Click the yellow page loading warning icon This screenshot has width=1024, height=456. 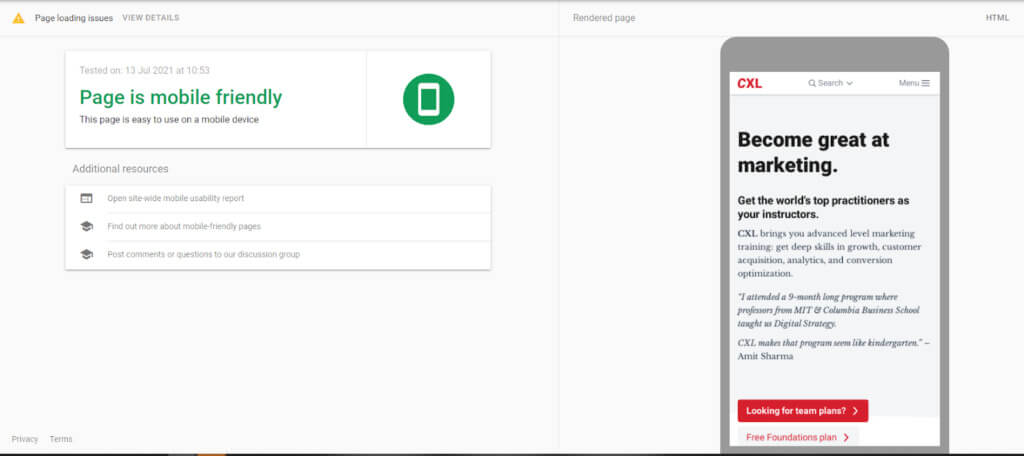click(18, 18)
